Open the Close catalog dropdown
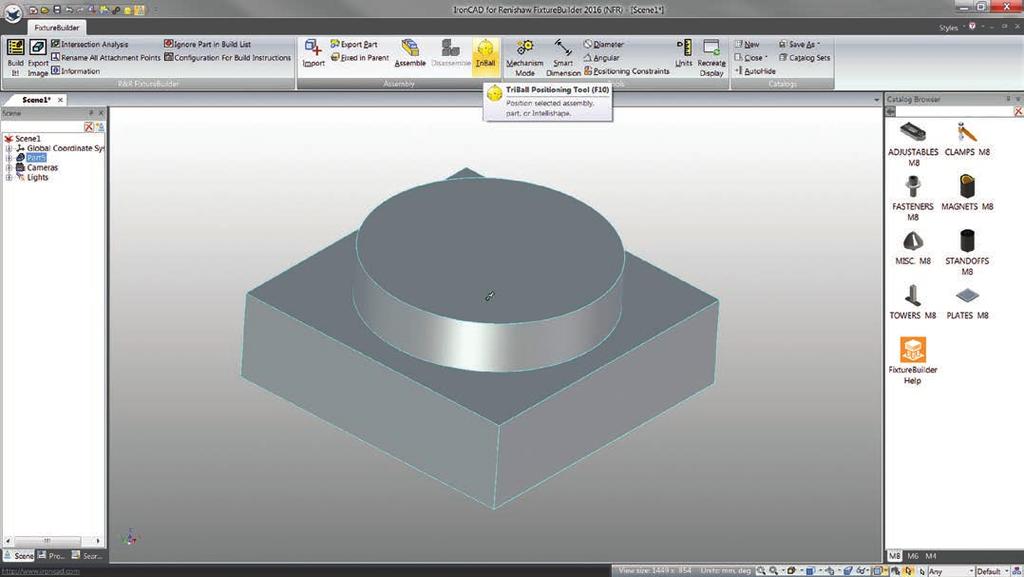1024x577 pixels. (x=751, y=57)
